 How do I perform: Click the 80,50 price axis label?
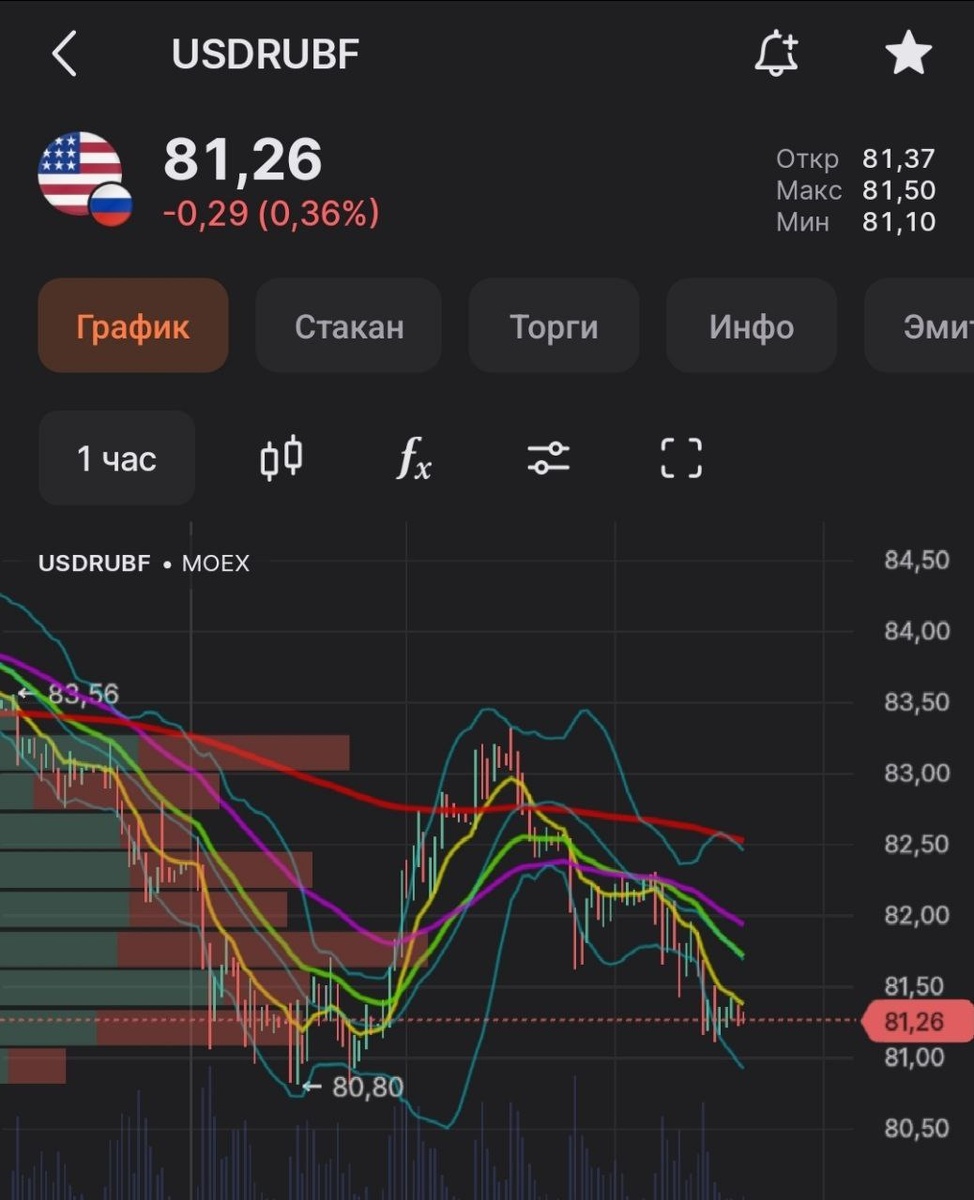[x=916, y=1128]
